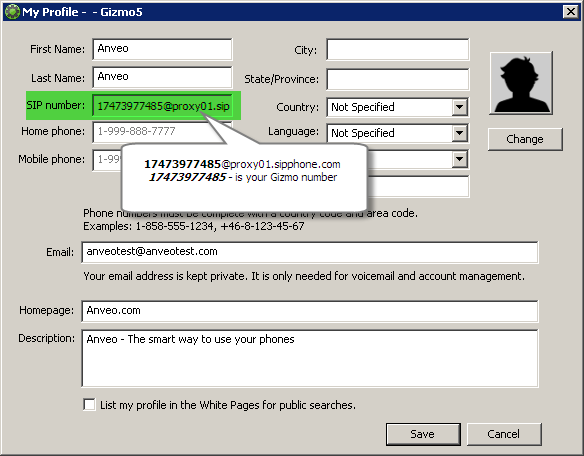This screenshot has width=584, height=456.
Task: Click the 'State/Province:' label
Action: [282, 79]
